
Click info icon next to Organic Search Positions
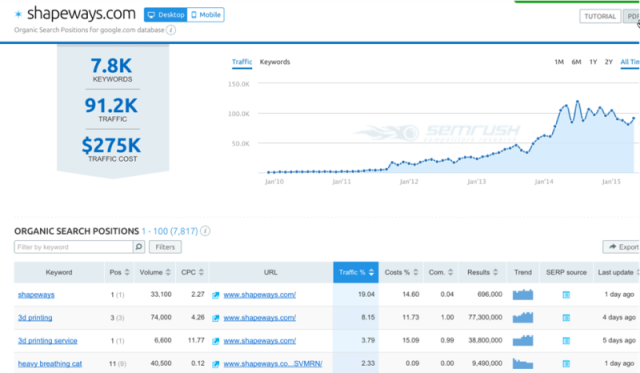point(205,231)
